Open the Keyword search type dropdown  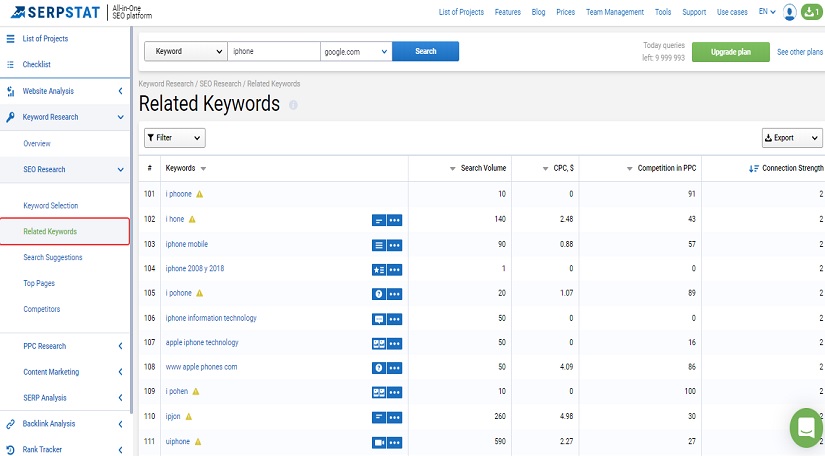click(x=186, y=52)
